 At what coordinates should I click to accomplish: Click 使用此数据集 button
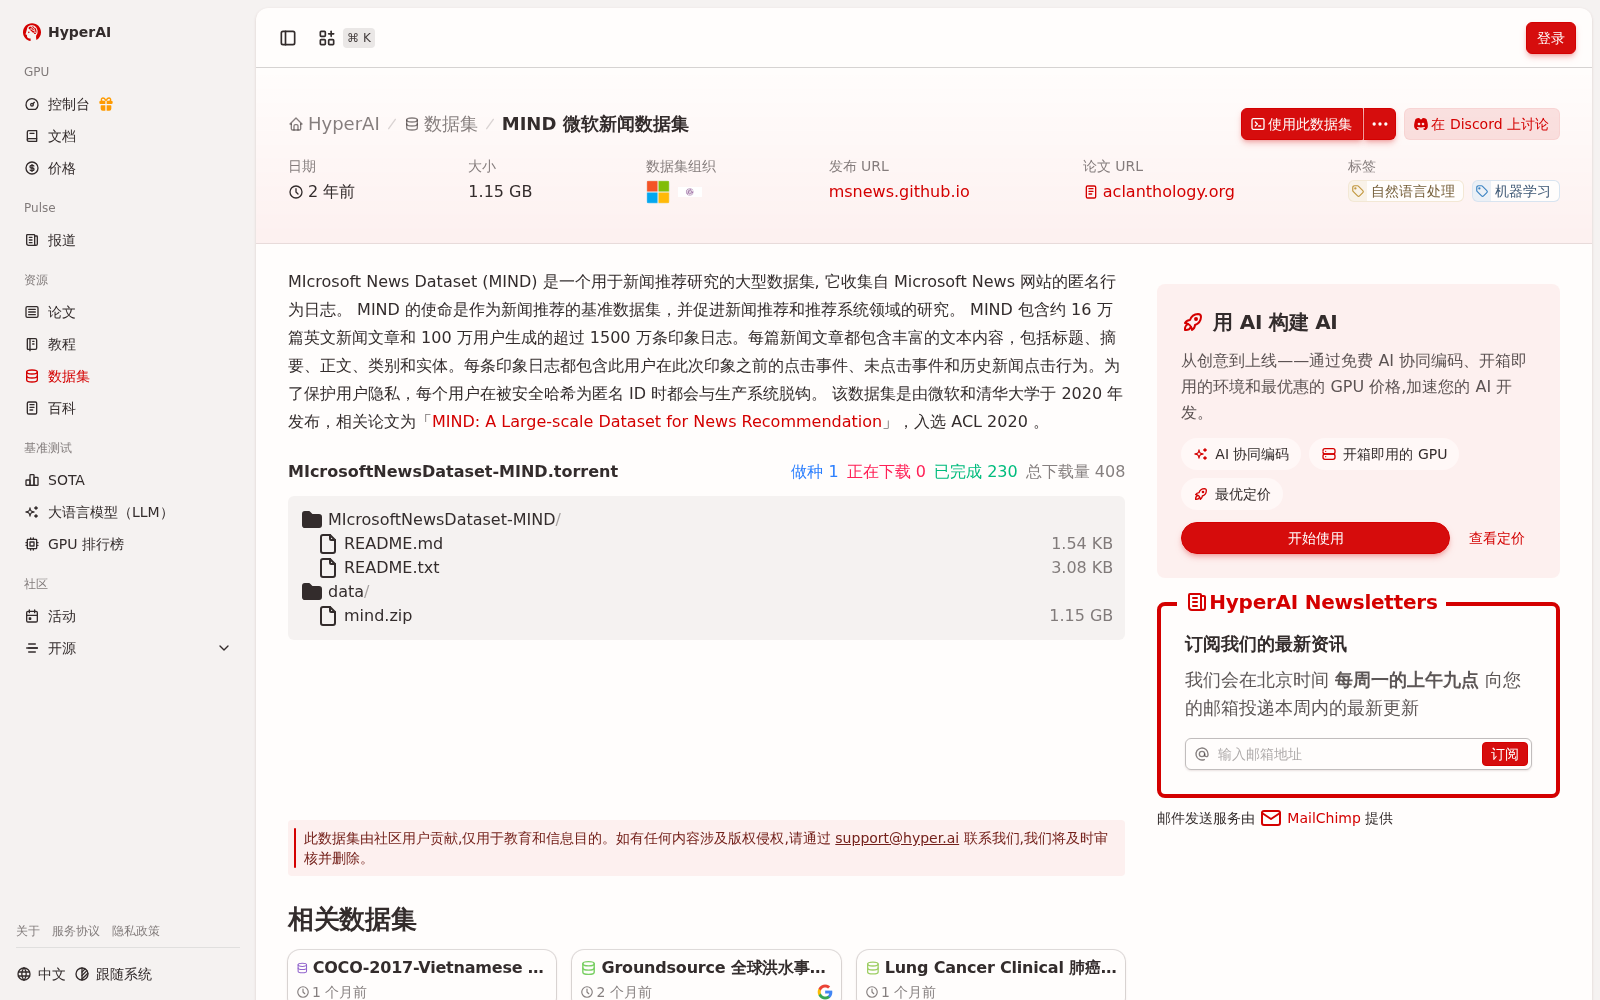point(1302,124)
